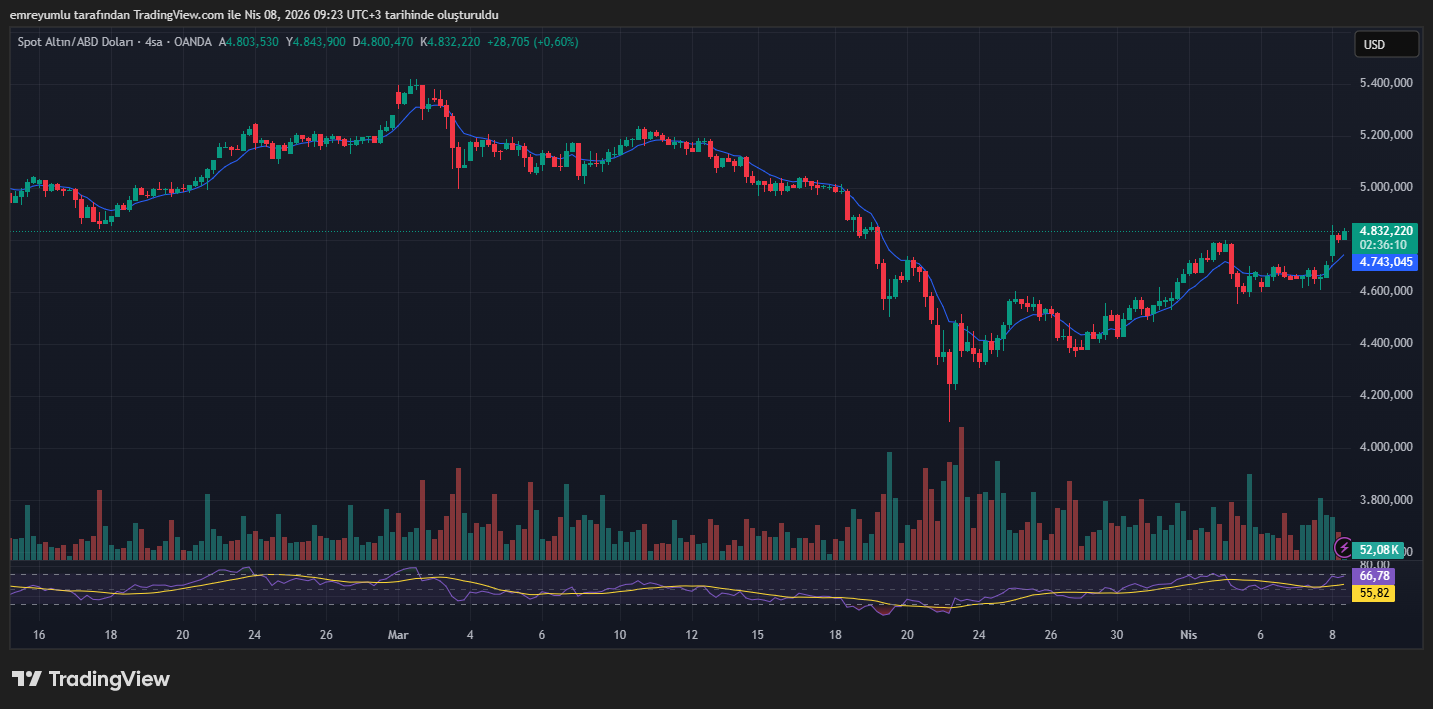
Task: Click the high value Y4.843,900 in legend
Action: tap(316, 42)
